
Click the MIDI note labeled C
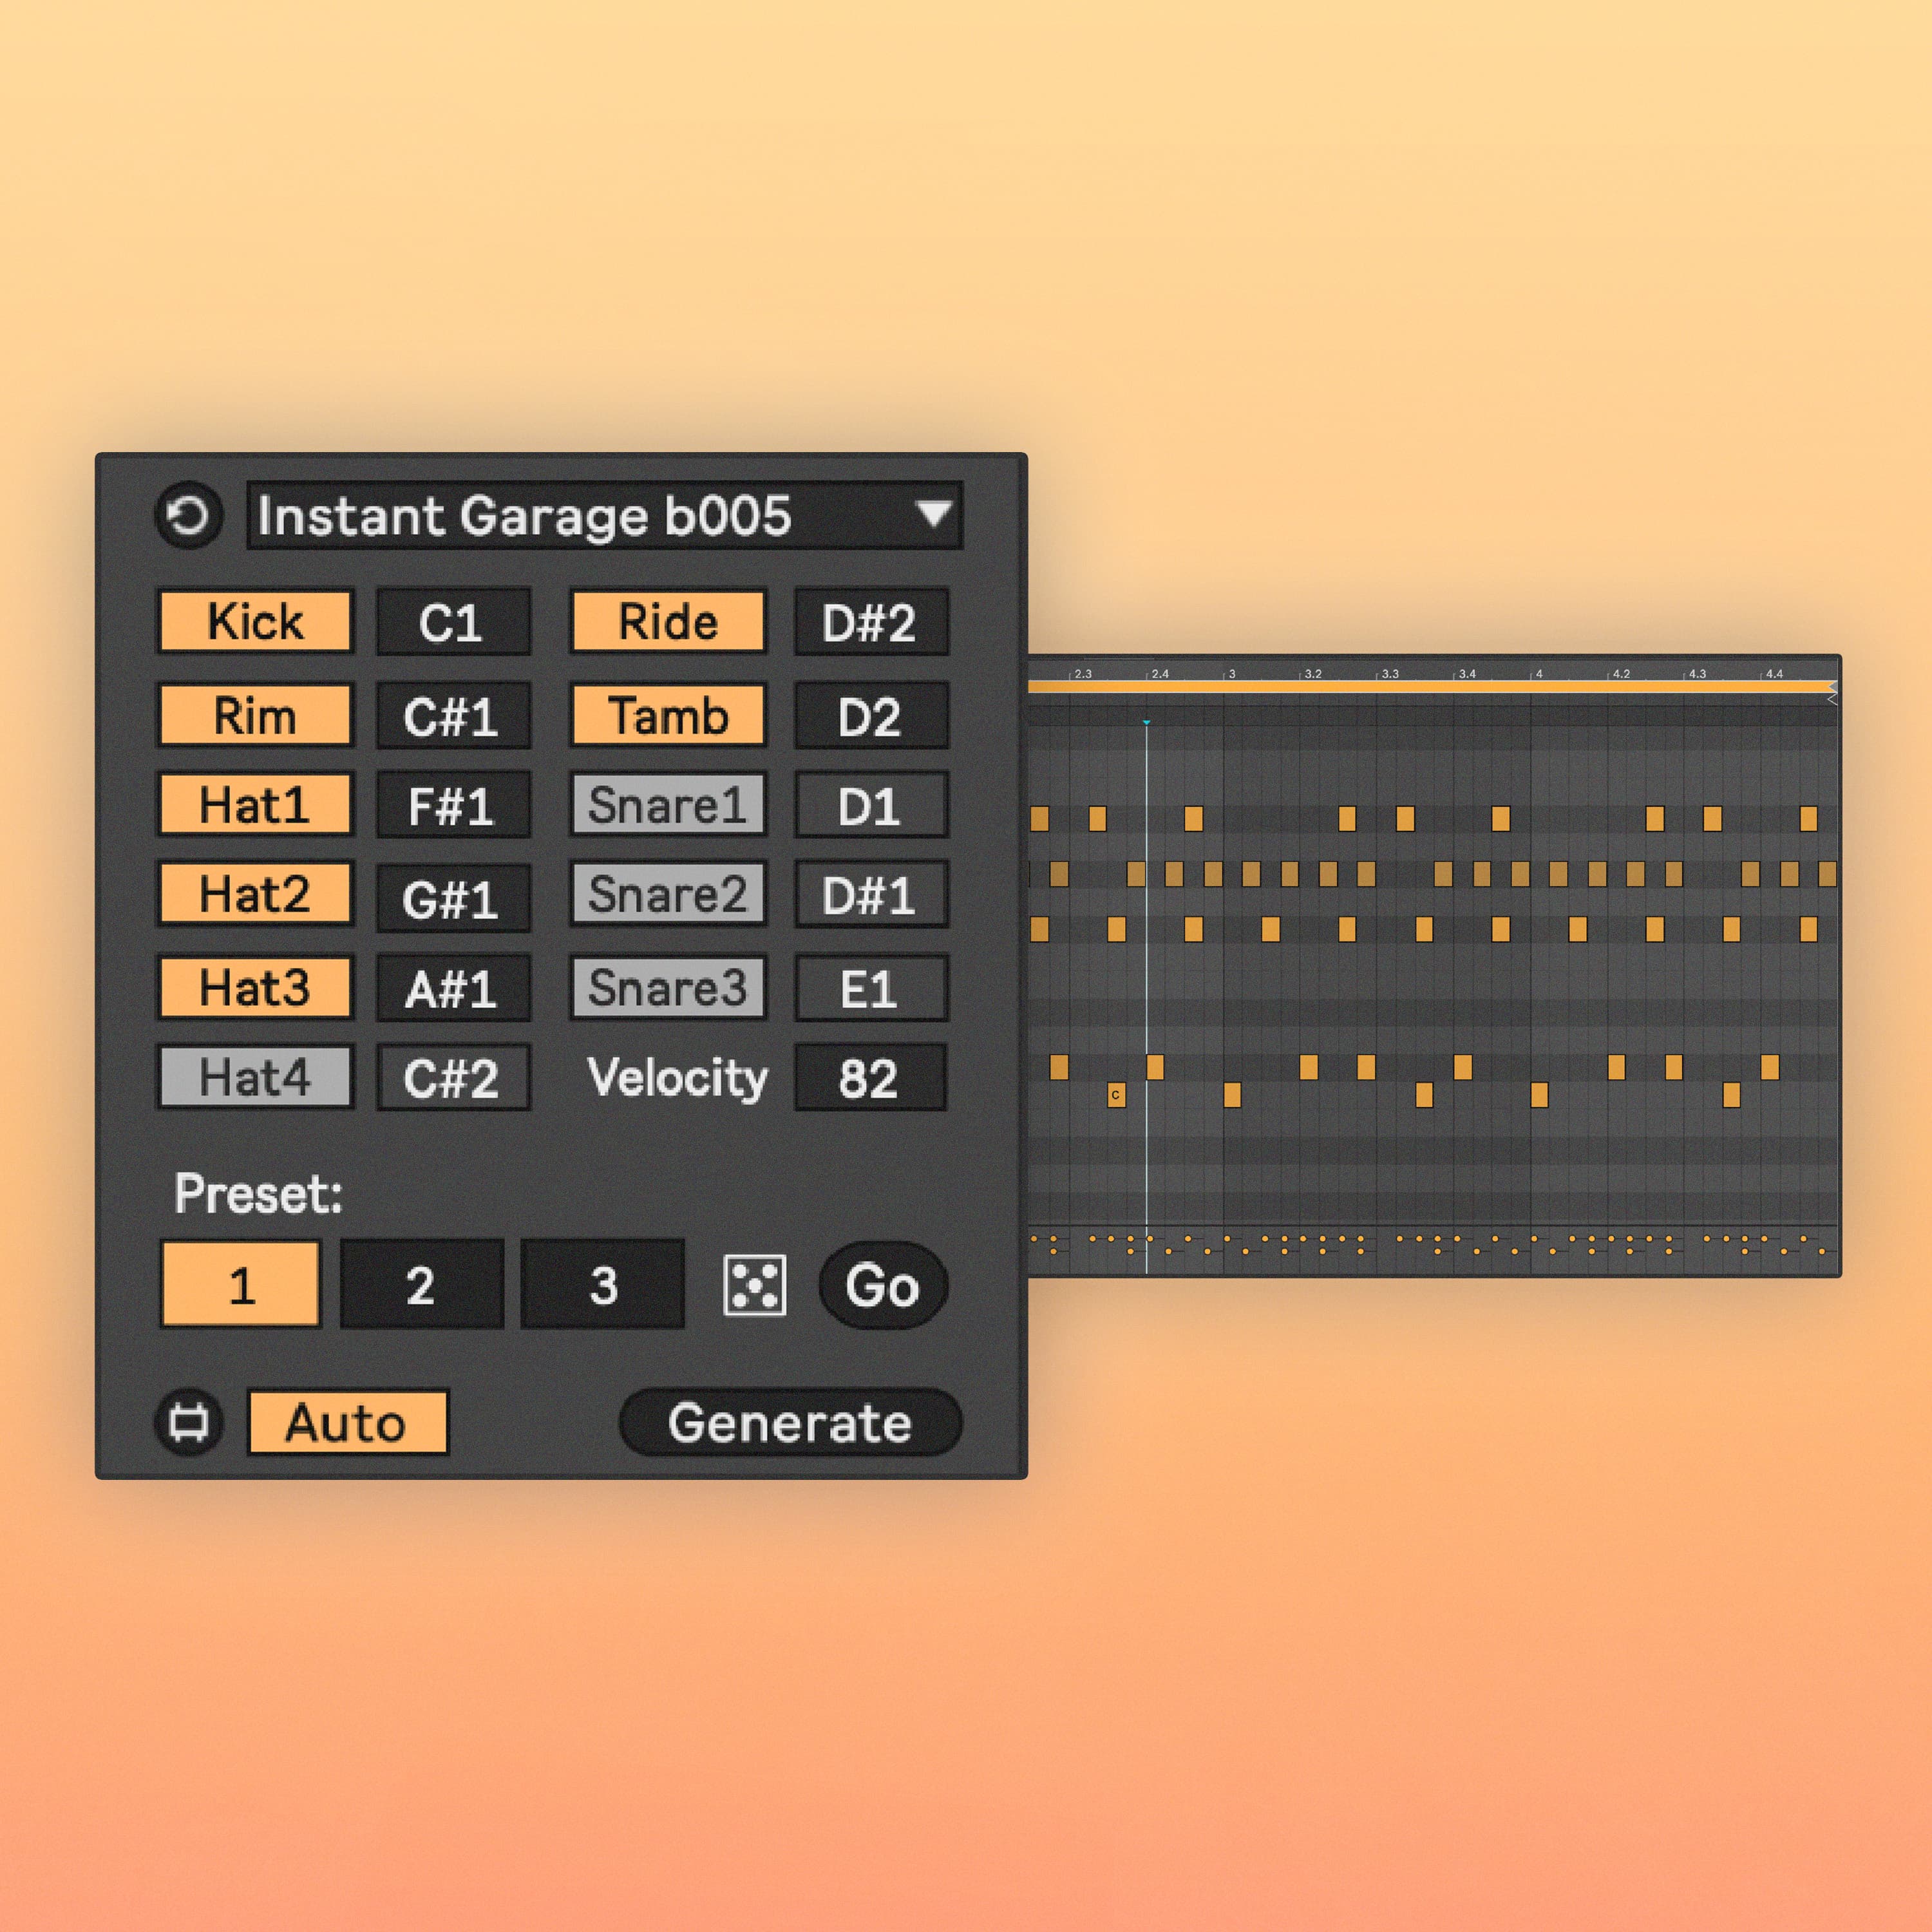point(1116,1095)
